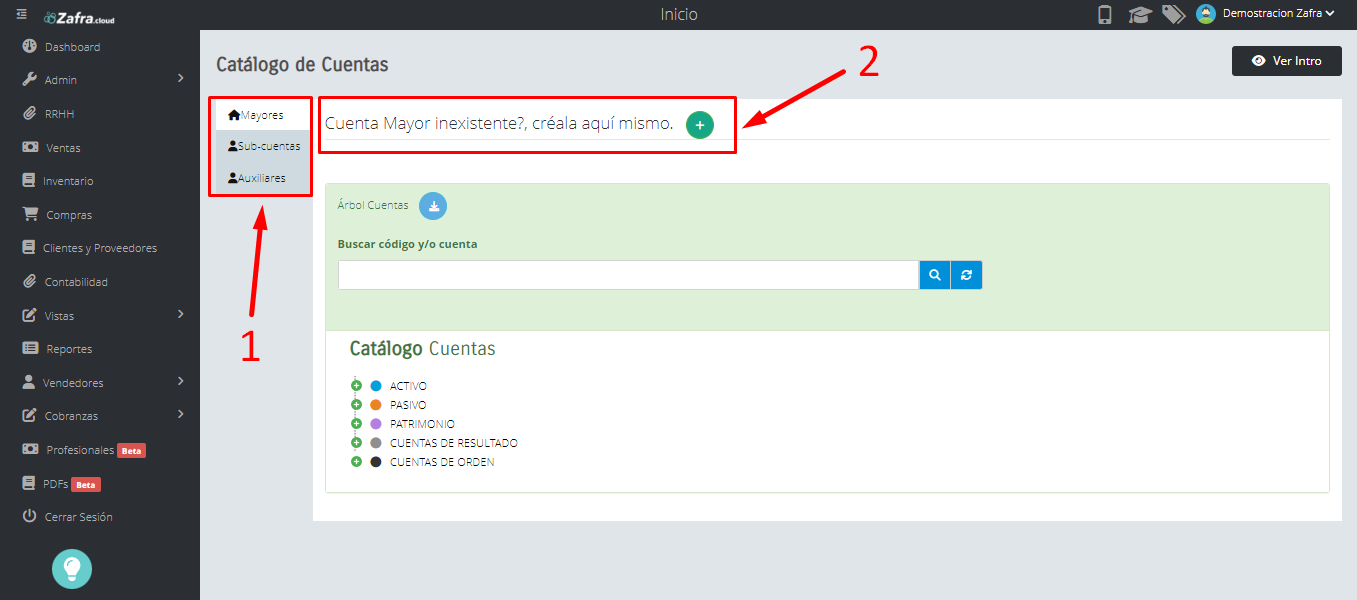Screen dimensions: 1357x600
Task: Click the Vendedores person icon
Action: tap(28, 382)
